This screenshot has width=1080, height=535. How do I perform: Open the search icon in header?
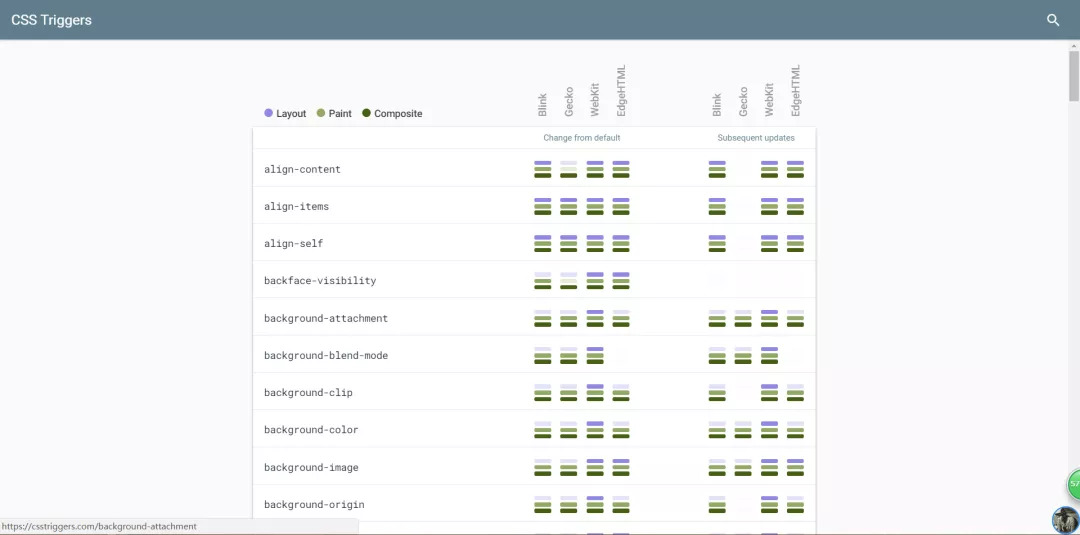(1052, 20)
